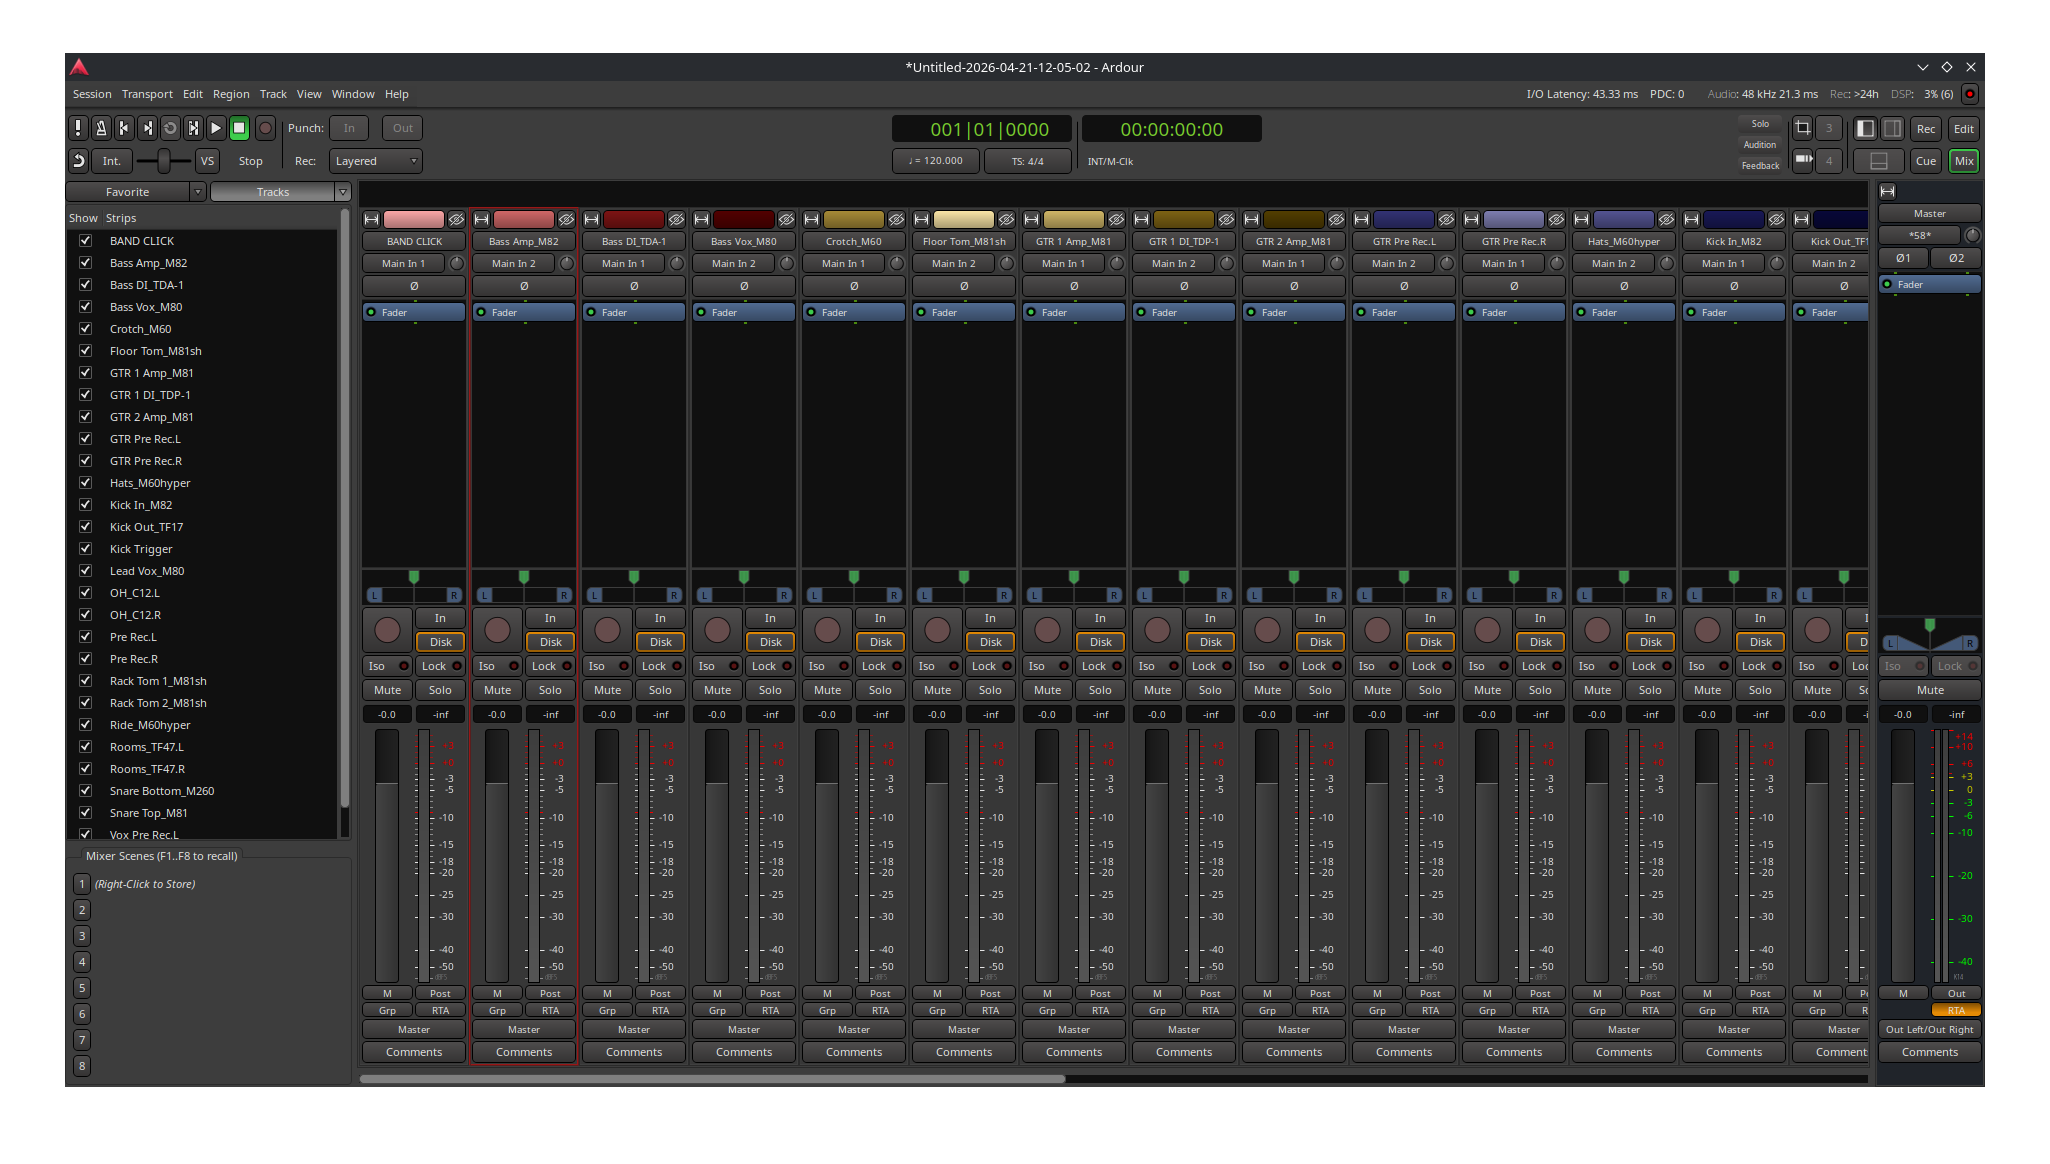
Task: Open the Rec mode Layered dropdown
Action: (x=376, y=161)
